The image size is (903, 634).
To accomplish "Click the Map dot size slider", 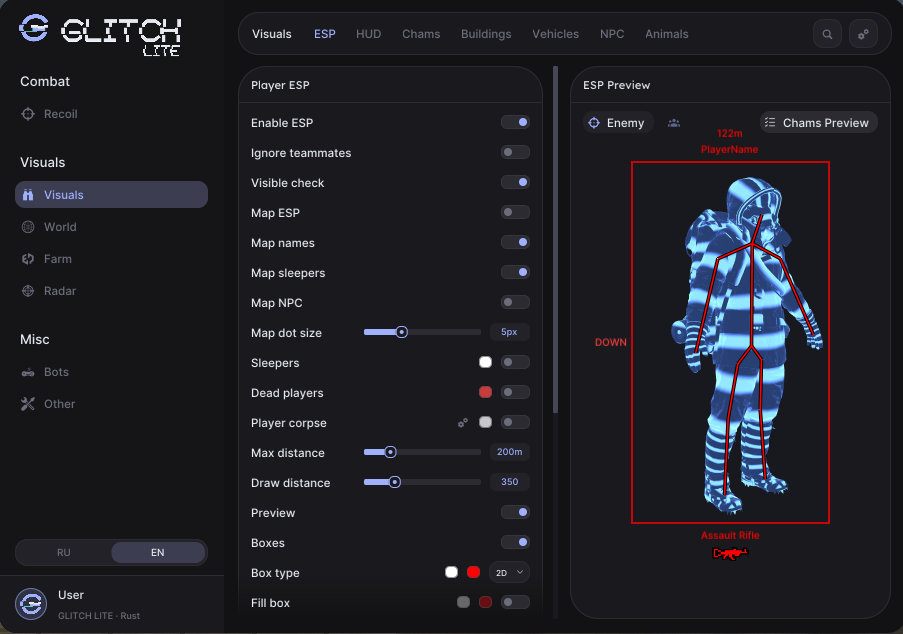I will [x=422, y=332].
